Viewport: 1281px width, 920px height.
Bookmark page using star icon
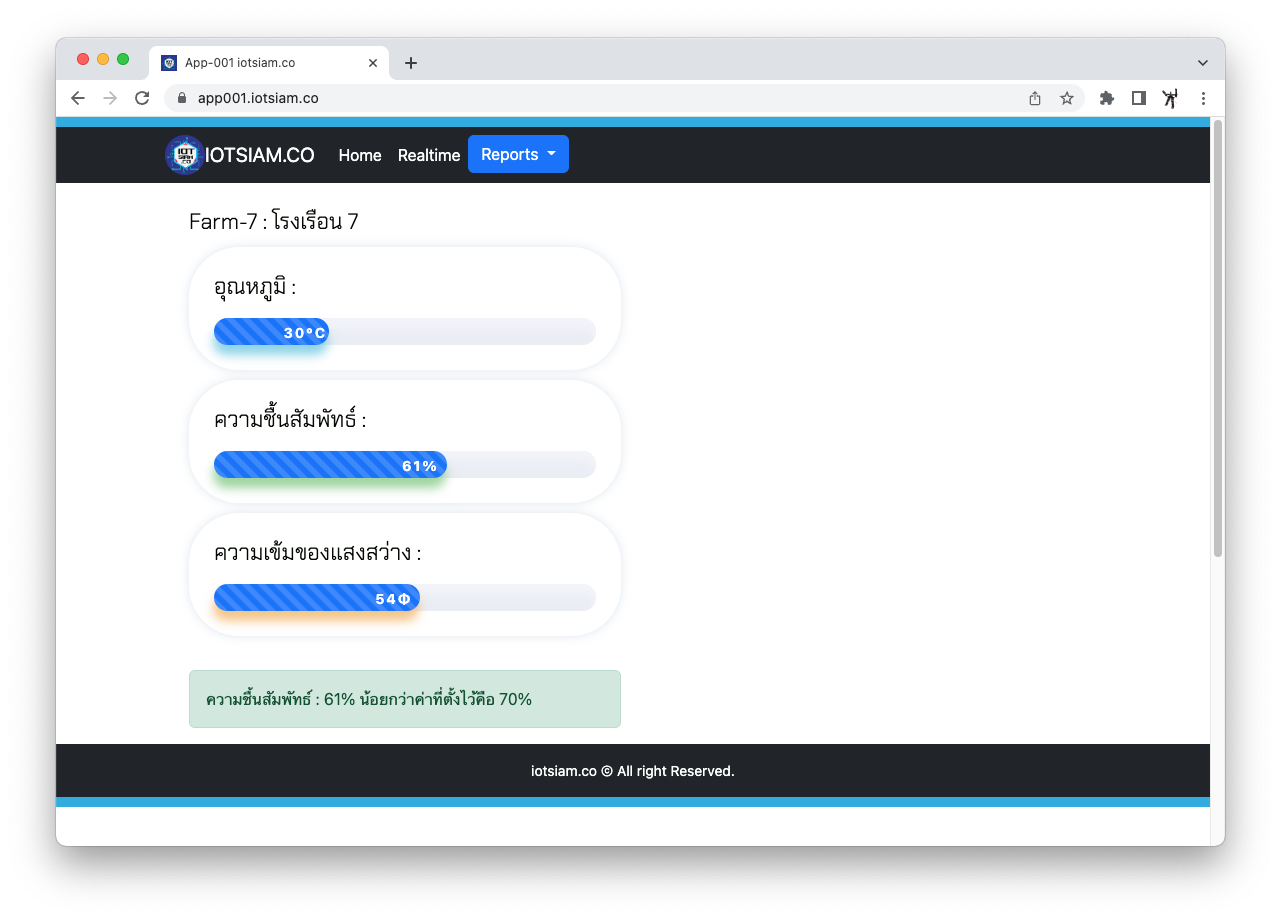click(1067, 98)
